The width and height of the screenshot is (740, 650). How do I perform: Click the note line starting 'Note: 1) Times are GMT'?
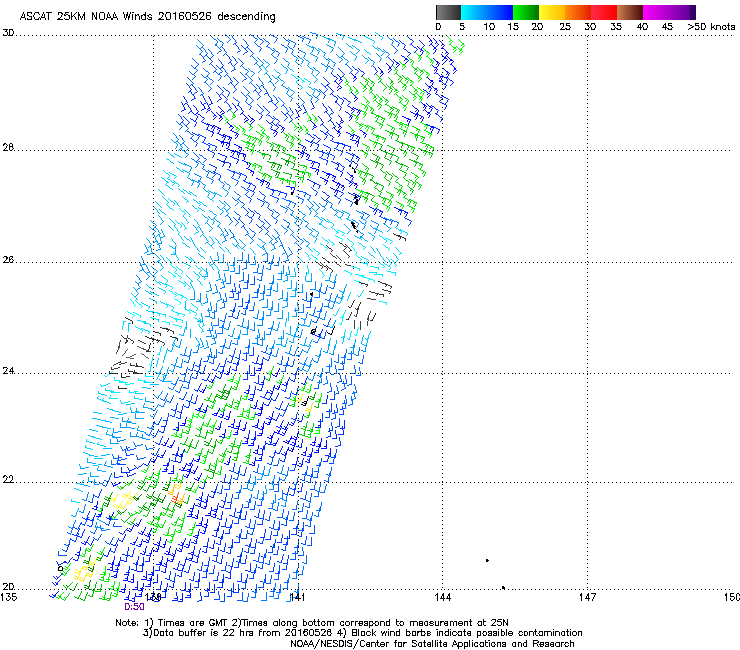[312, 623]
